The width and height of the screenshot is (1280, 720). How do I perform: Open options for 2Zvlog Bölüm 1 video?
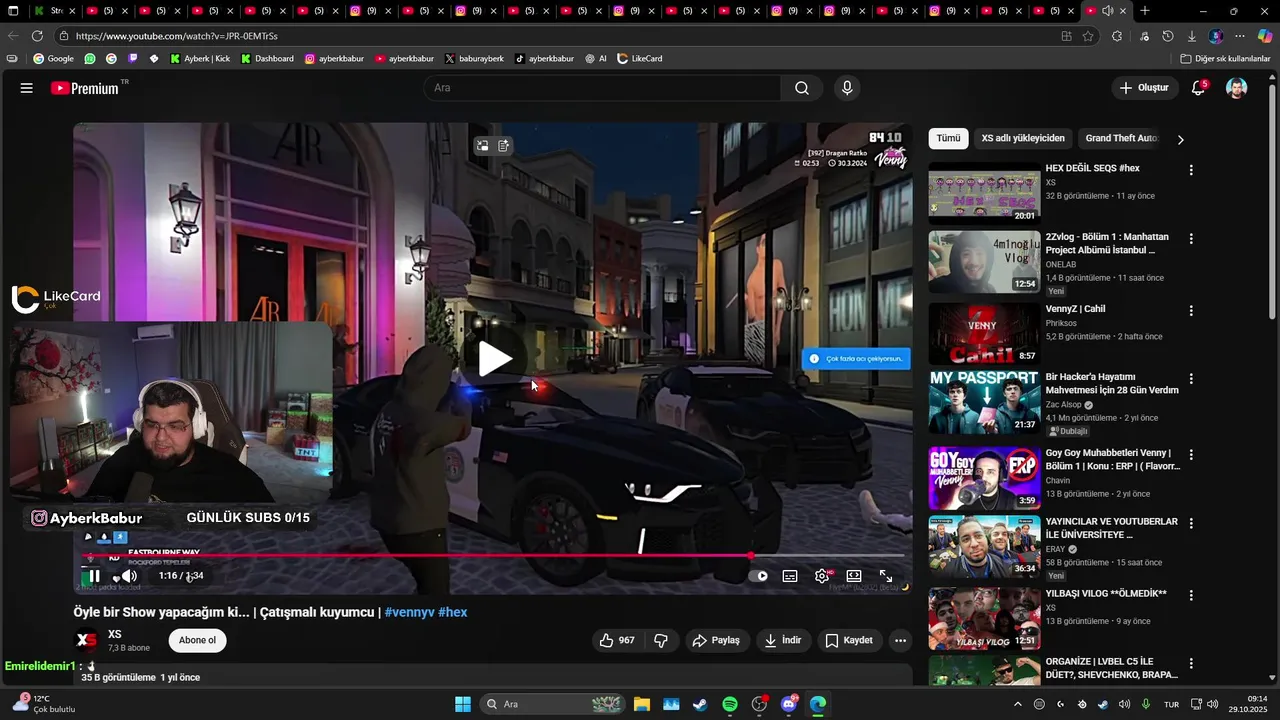point(1191,239)
